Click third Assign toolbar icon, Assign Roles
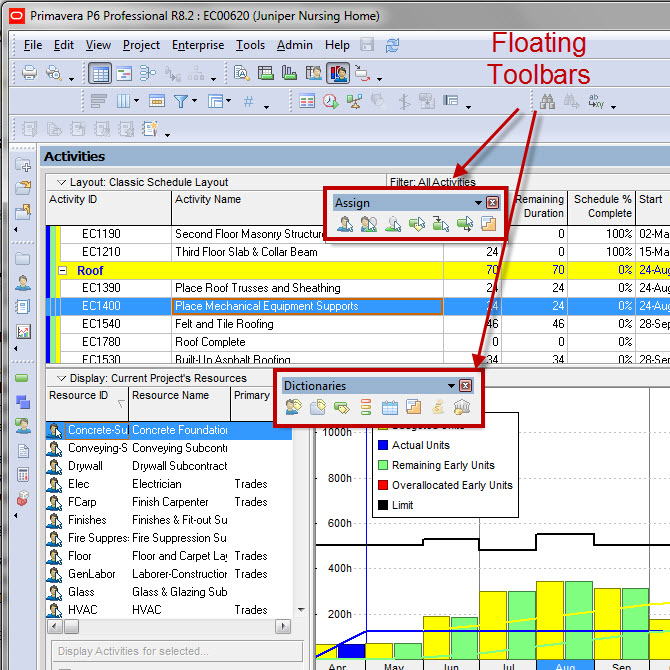This screenshot has height=670, width=670. tap(393, 224)
